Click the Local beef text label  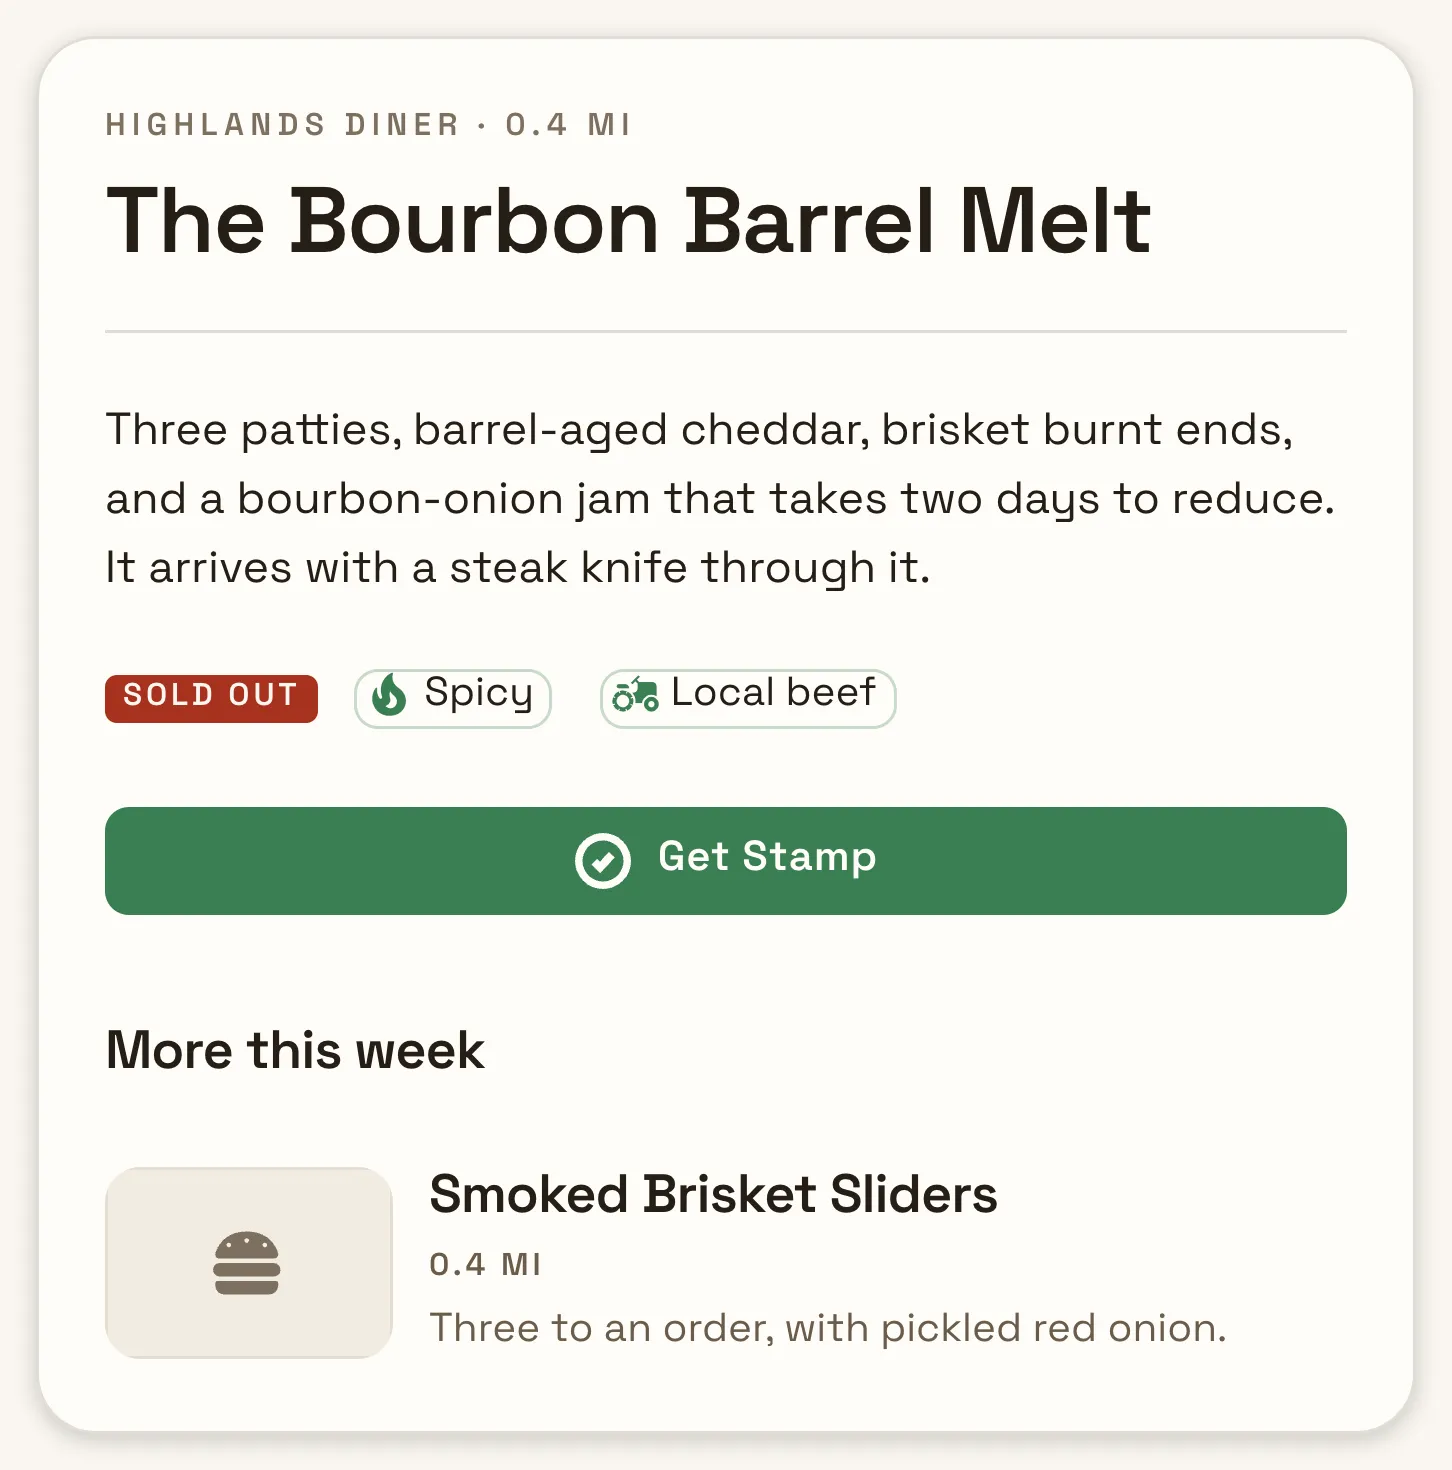[774, 692]
